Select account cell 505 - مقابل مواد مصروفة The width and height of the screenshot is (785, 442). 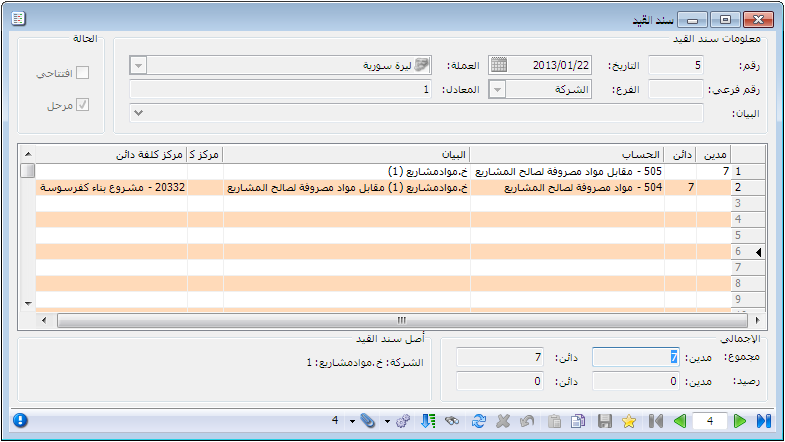[x=567, y=172]
